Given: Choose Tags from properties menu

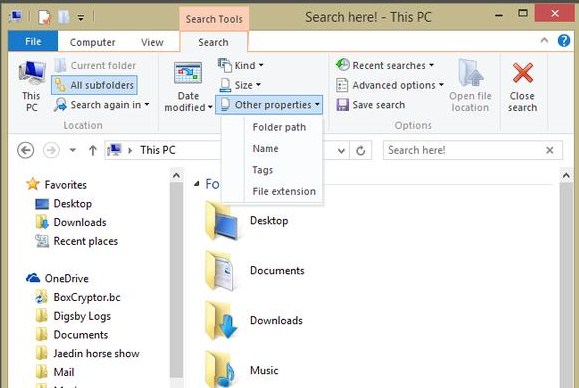Looking at the screenshot, I should click(x=263, y=170).
